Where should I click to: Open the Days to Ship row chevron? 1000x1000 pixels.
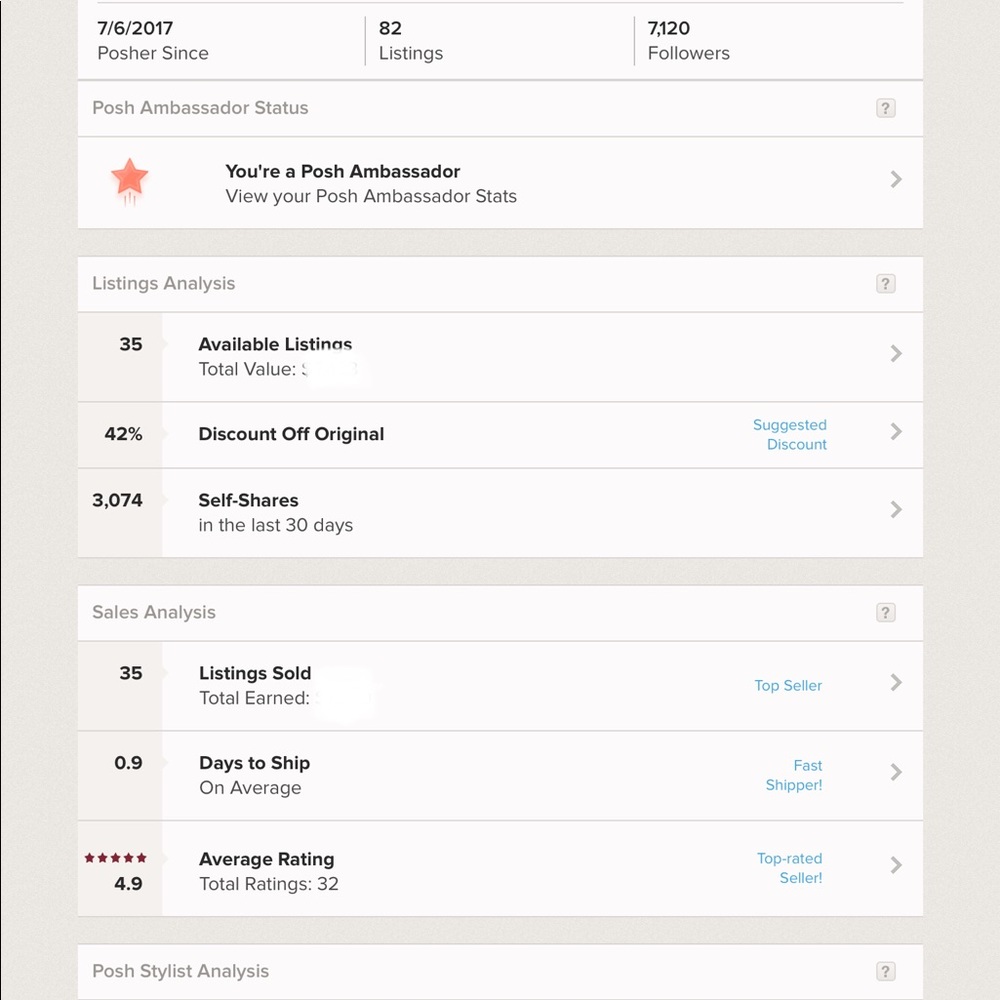pyautogui.click(x=896, y=772)
